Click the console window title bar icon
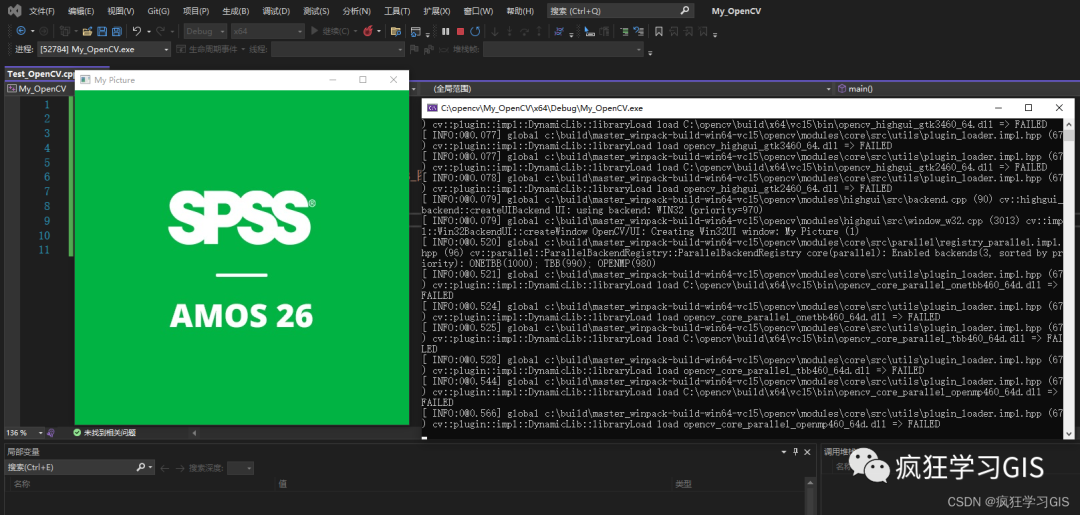The width and height of the screenshot is (1080, 515). click(x=432, y=108)
